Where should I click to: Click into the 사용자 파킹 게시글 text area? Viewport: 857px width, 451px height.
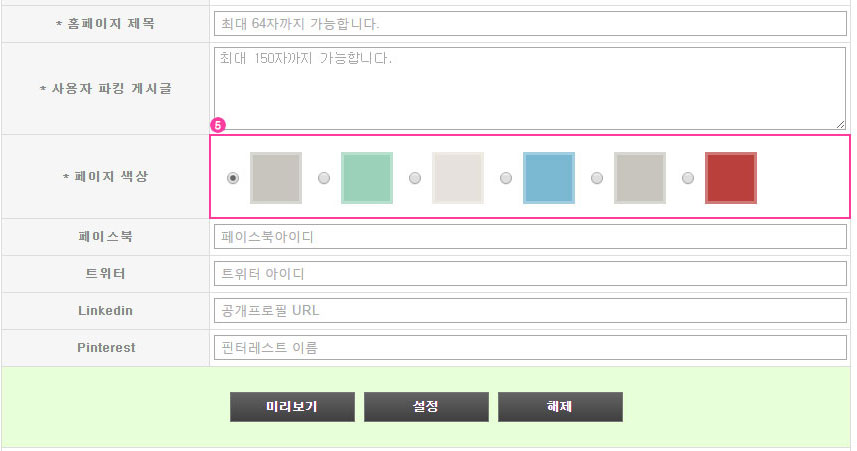[x=530, y=88]
